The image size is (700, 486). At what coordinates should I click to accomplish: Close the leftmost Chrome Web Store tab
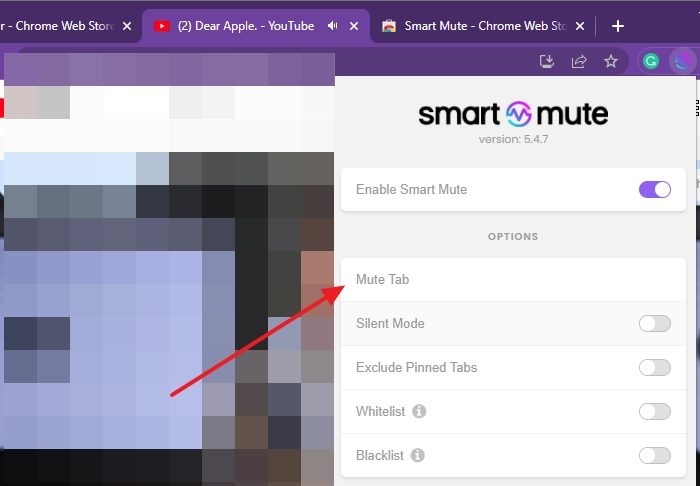[127, 26]
